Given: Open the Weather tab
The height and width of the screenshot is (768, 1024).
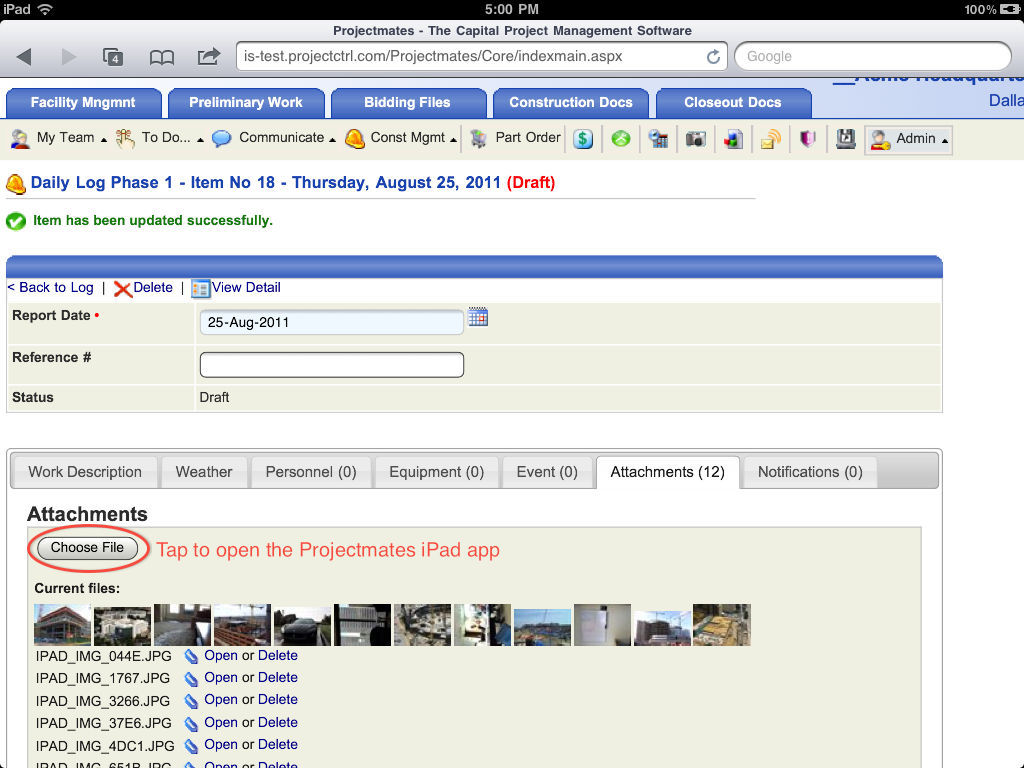Looking at the screenshot, I should click(204, 472).
